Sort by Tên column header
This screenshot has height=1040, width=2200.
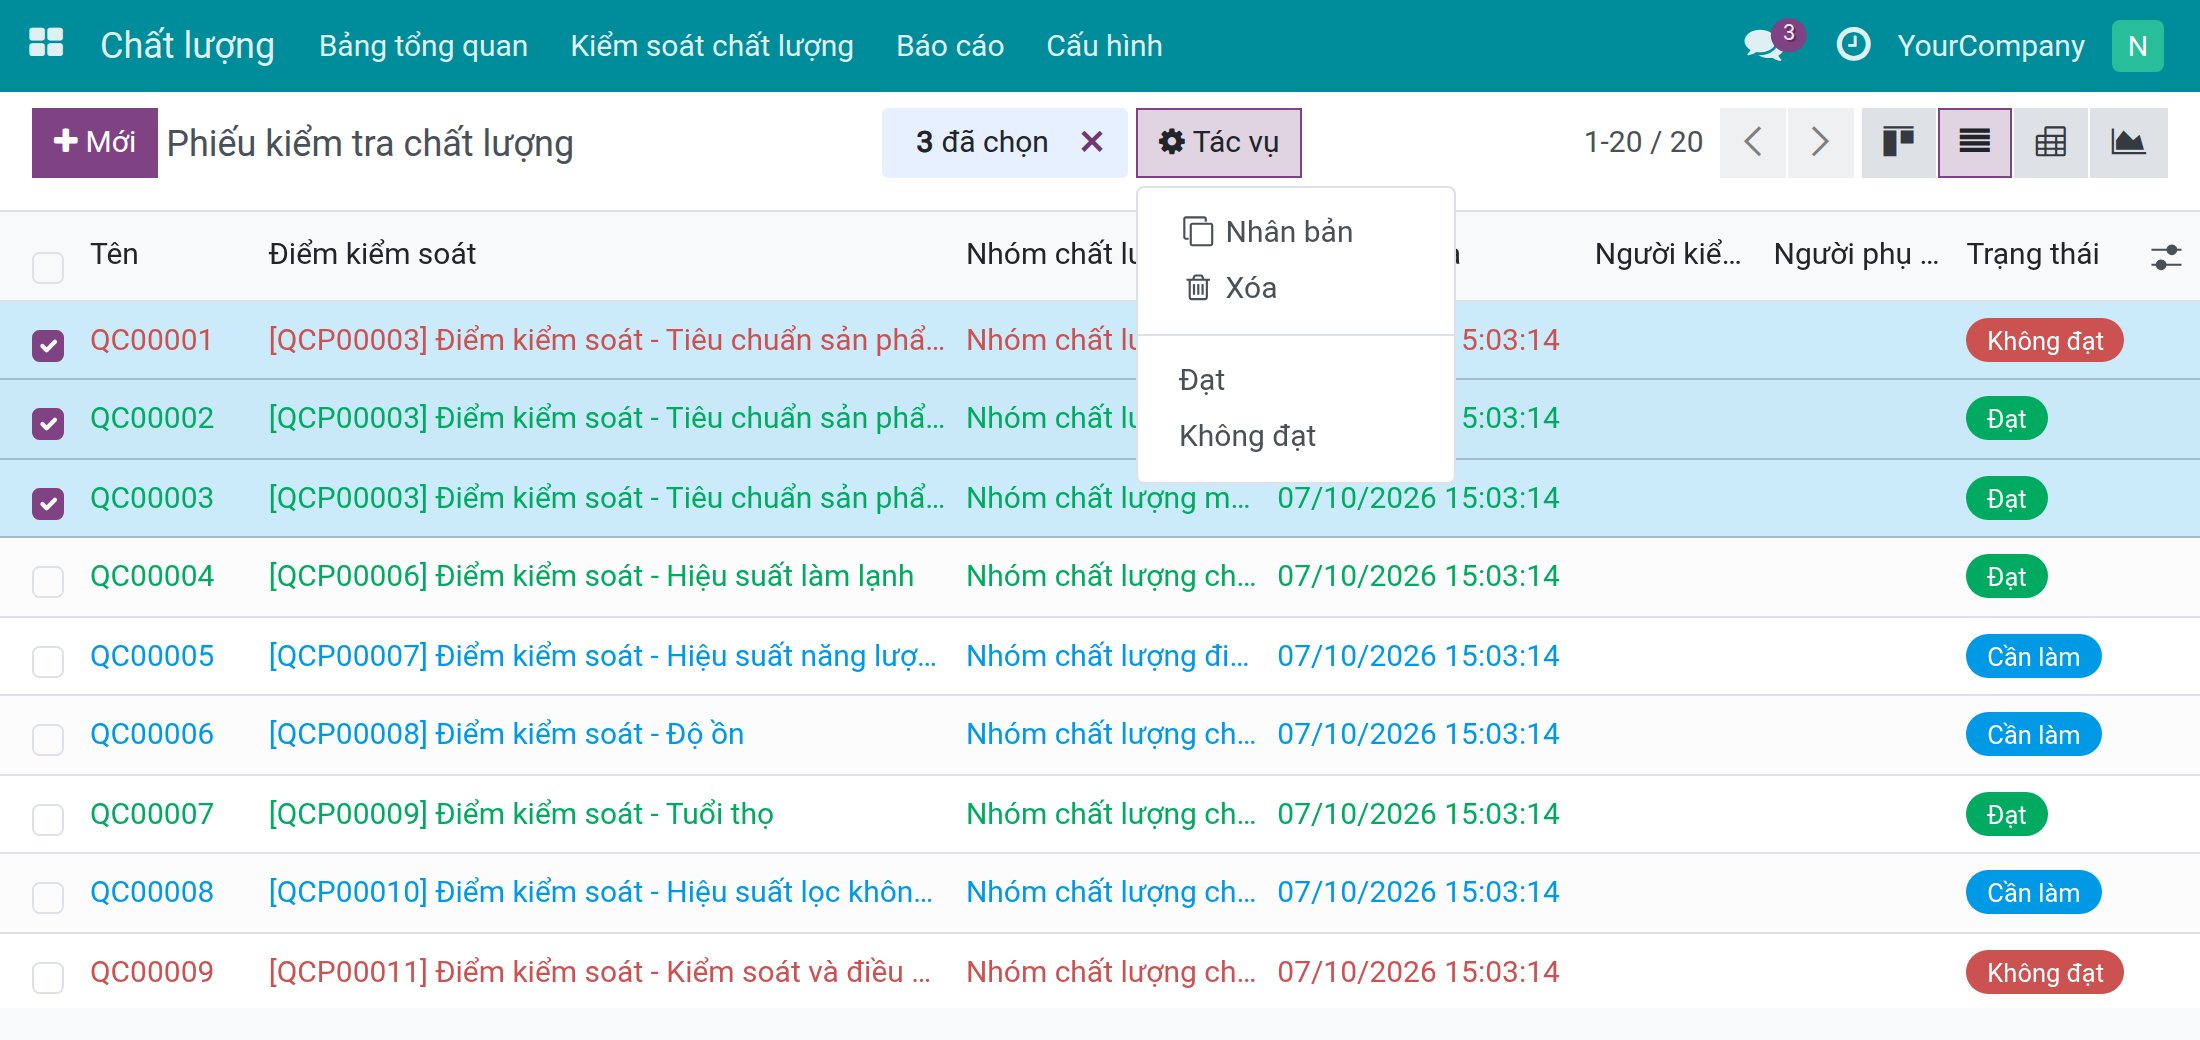tap(114, 254)
